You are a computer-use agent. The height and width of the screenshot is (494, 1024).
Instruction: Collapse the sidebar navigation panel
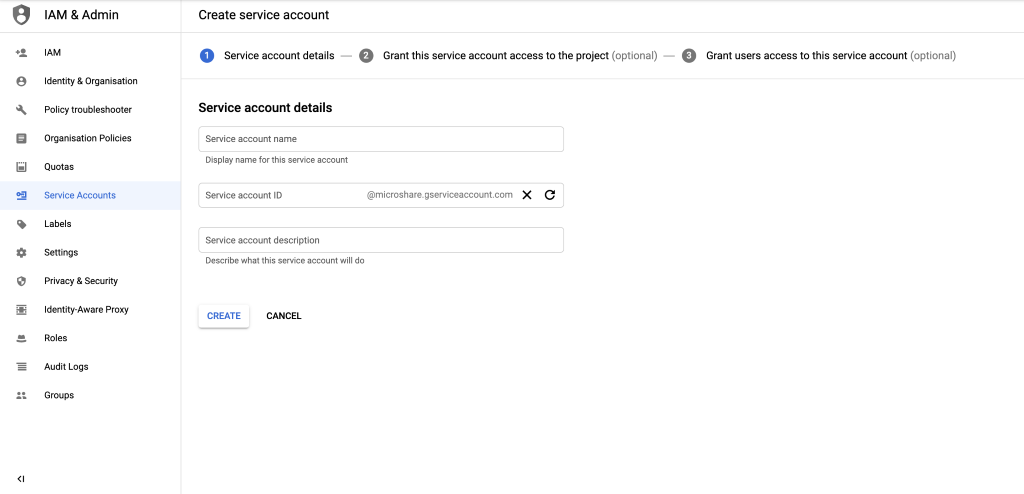tap(21, 479)
